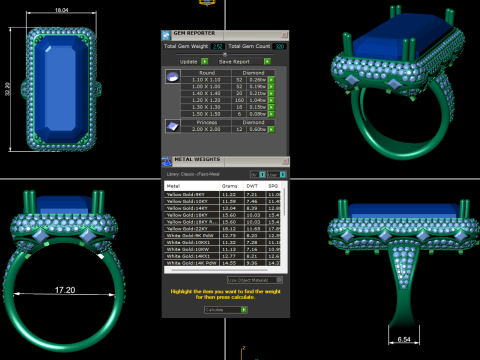Select the Yellow Gold 10KY row

[222, 201]
